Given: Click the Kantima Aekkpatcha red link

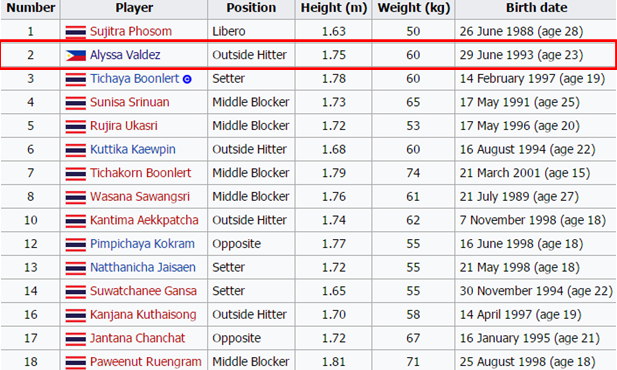Looking at the screenshot, I should 144,220.
